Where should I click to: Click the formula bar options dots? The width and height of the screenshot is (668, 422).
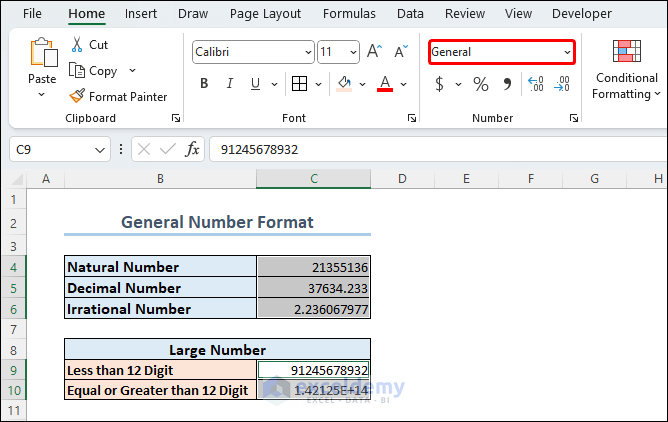pyautogui.click(x=121, y=149)
